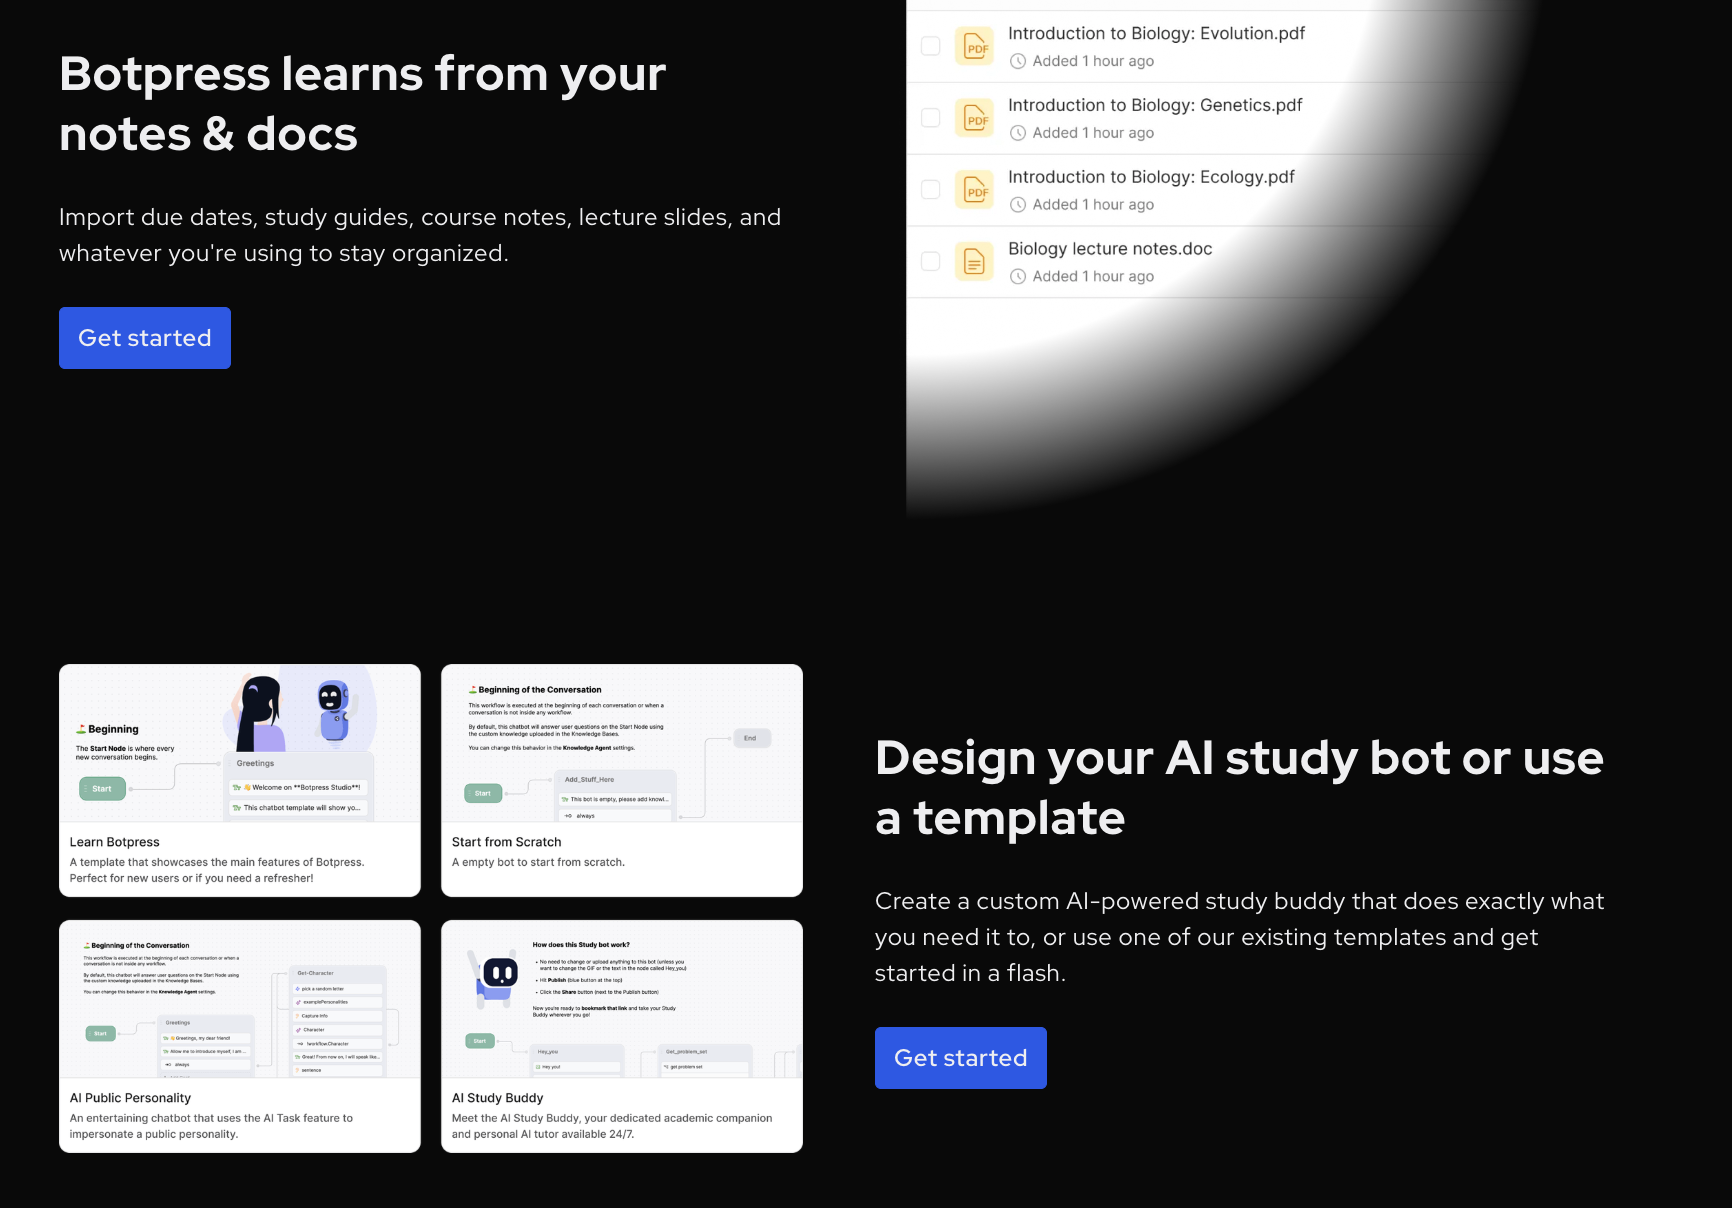Tick the checkbox for Ecology.pdf

(930, 190)
